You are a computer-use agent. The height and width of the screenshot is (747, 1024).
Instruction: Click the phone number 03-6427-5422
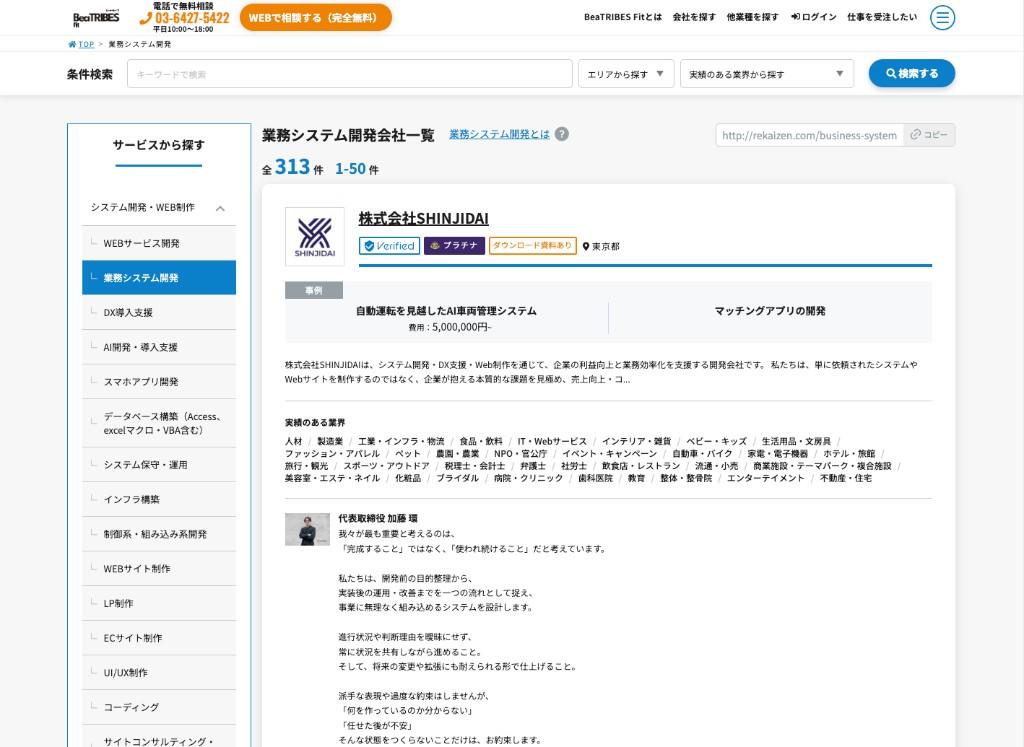click(185, 18)
